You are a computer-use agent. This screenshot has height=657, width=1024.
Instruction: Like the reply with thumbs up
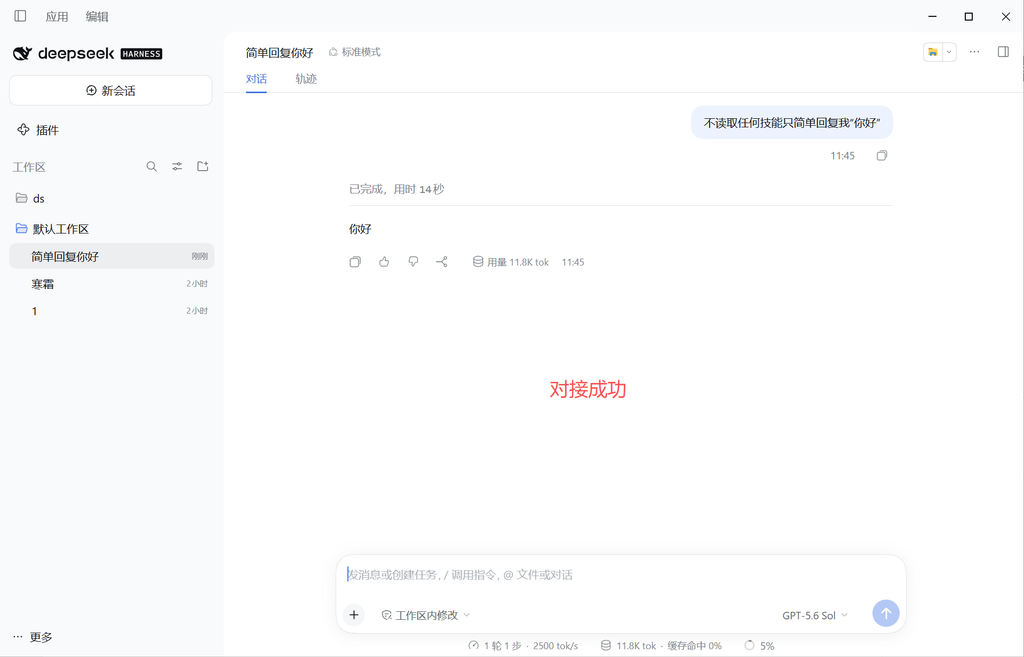(x=384, y=262)
